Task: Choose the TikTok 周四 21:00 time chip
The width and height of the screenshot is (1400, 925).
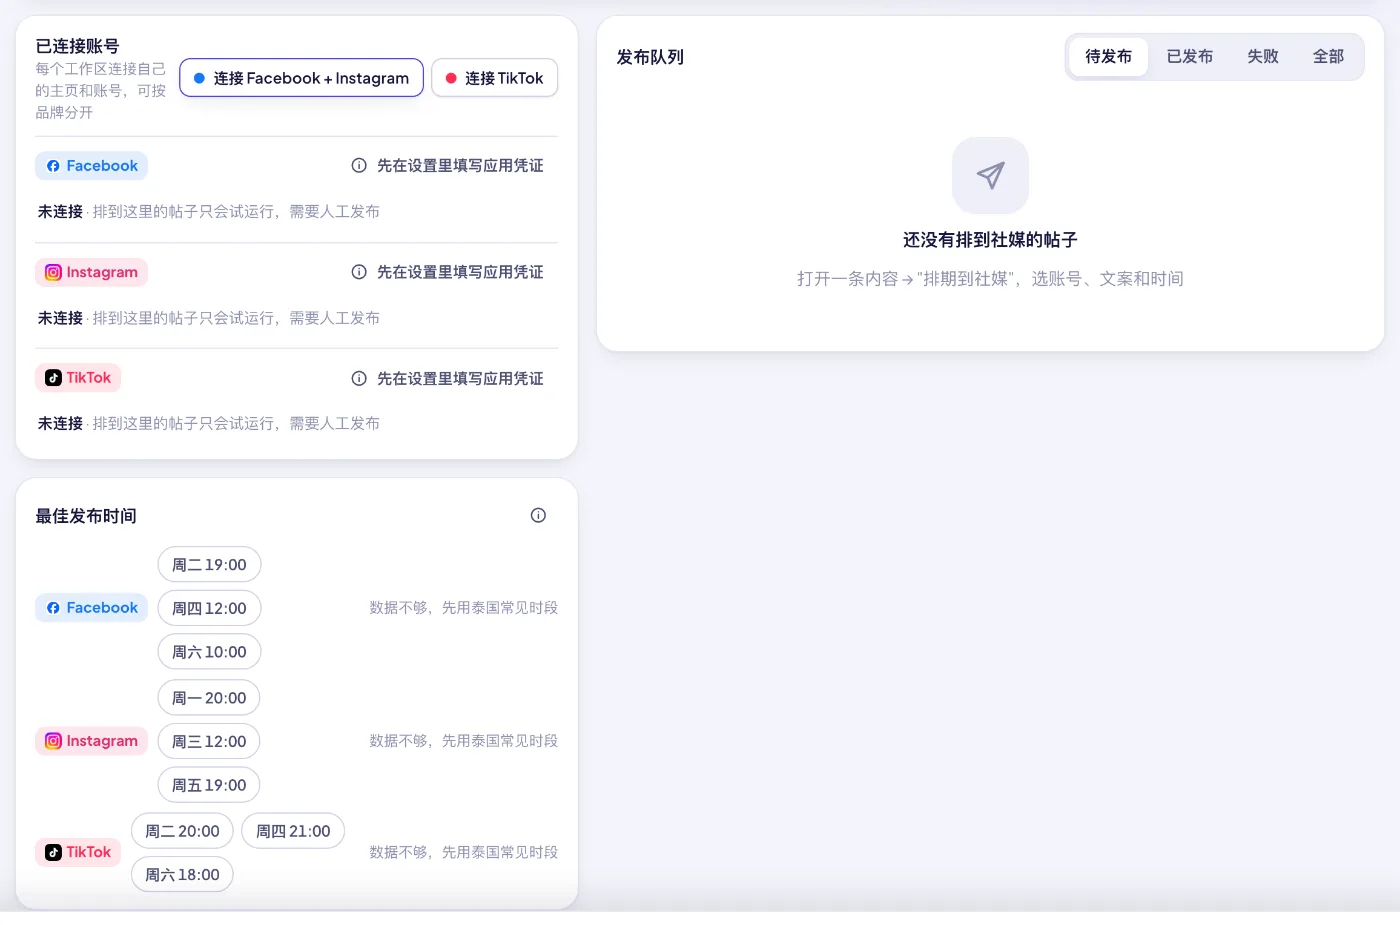Action: (293, 831)
